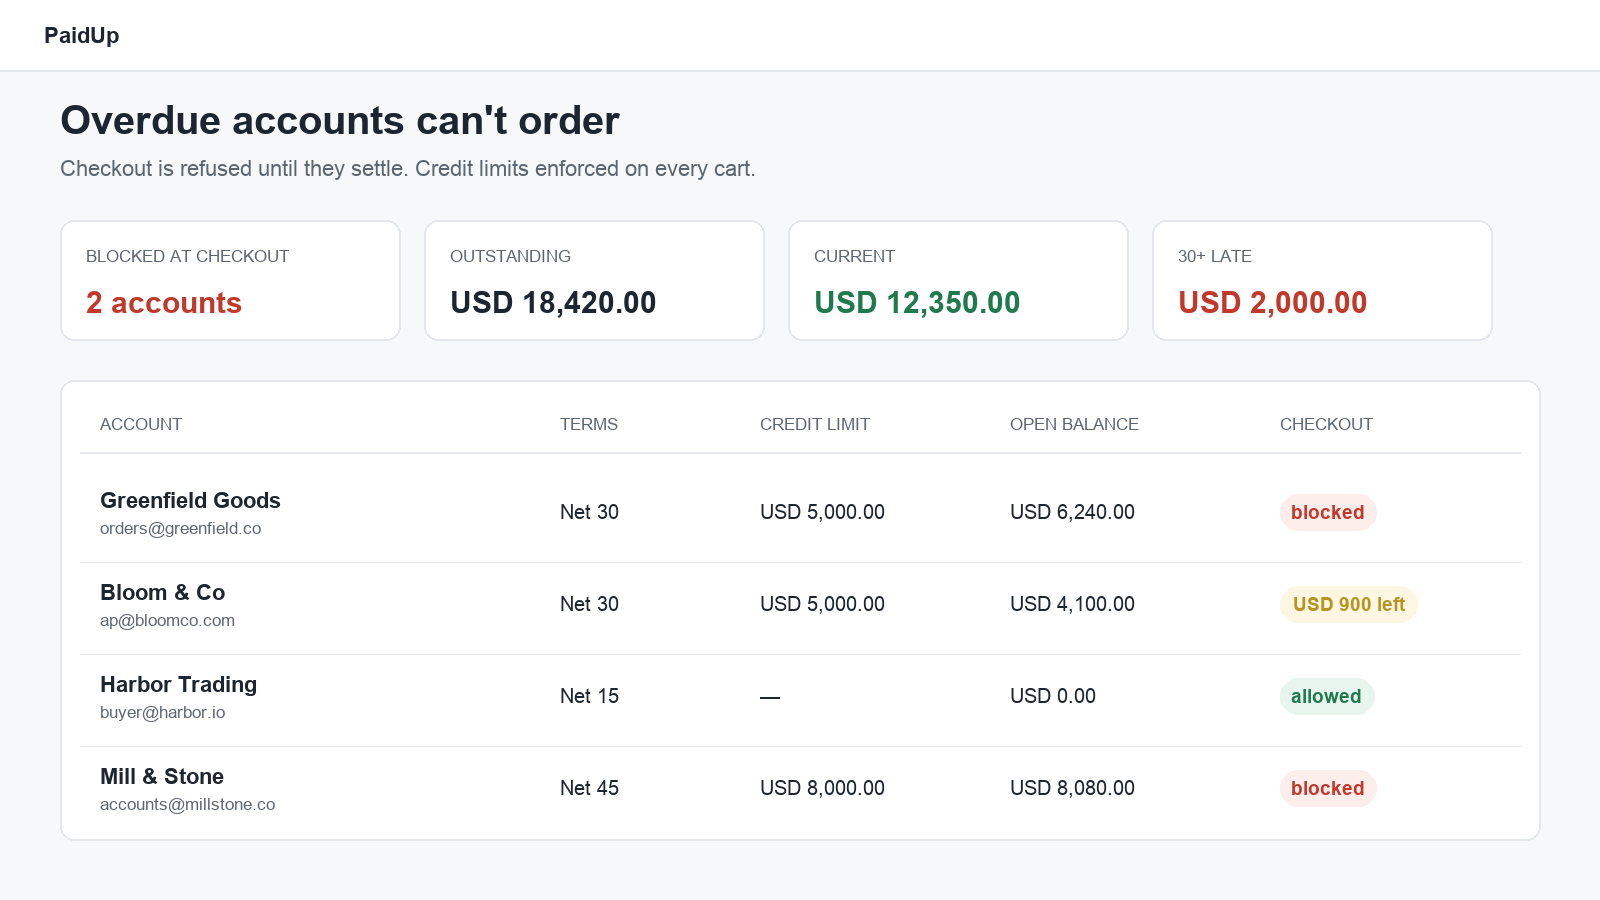Screen dimensions: 1600x900
Task: Select the Outstanding USD 18,420.00 card
Action: (x=595, y=280)
